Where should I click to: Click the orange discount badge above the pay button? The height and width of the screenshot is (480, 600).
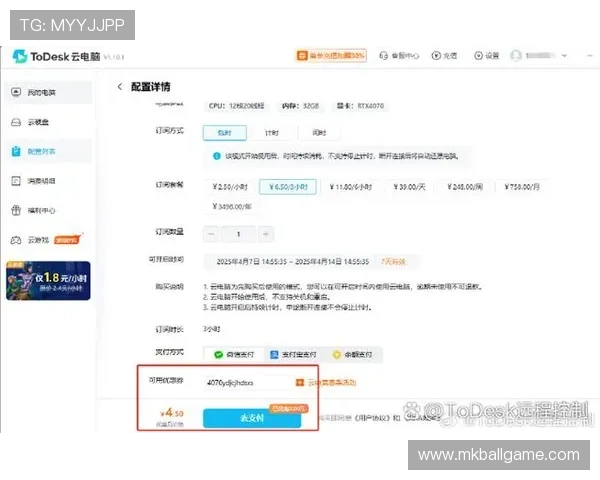click(289, 408)
